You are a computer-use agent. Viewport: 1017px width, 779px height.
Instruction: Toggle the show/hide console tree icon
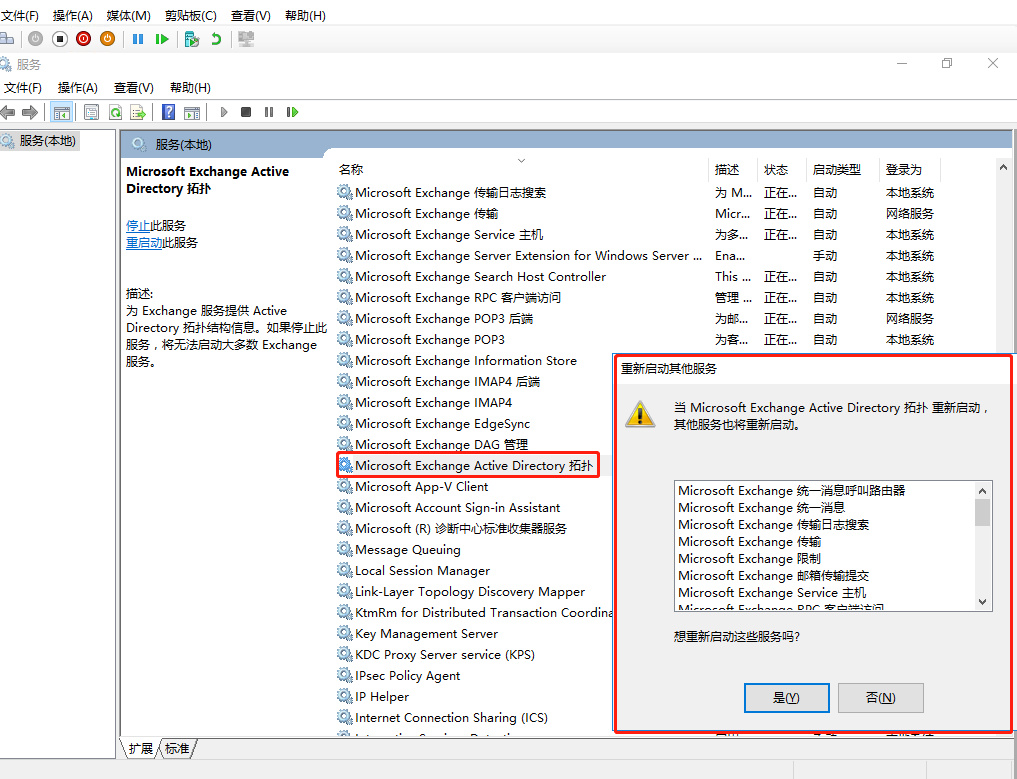tap(62, 112)
